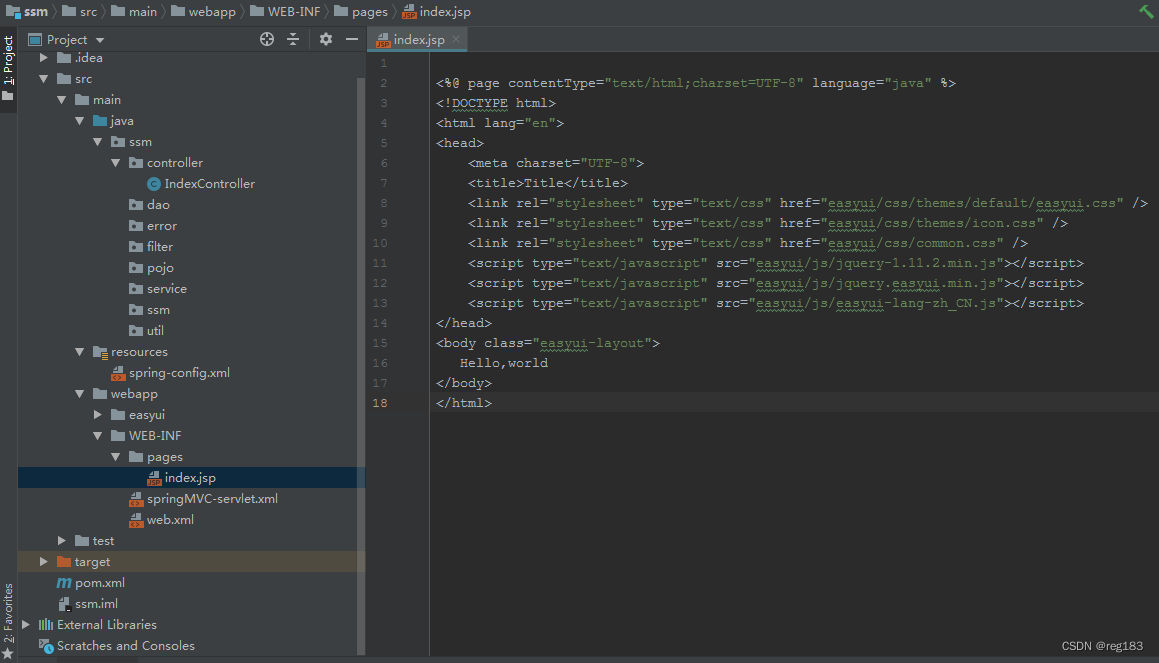Collapse the src folder
The image size is (1159, 663).
click(x=44, y=78)
